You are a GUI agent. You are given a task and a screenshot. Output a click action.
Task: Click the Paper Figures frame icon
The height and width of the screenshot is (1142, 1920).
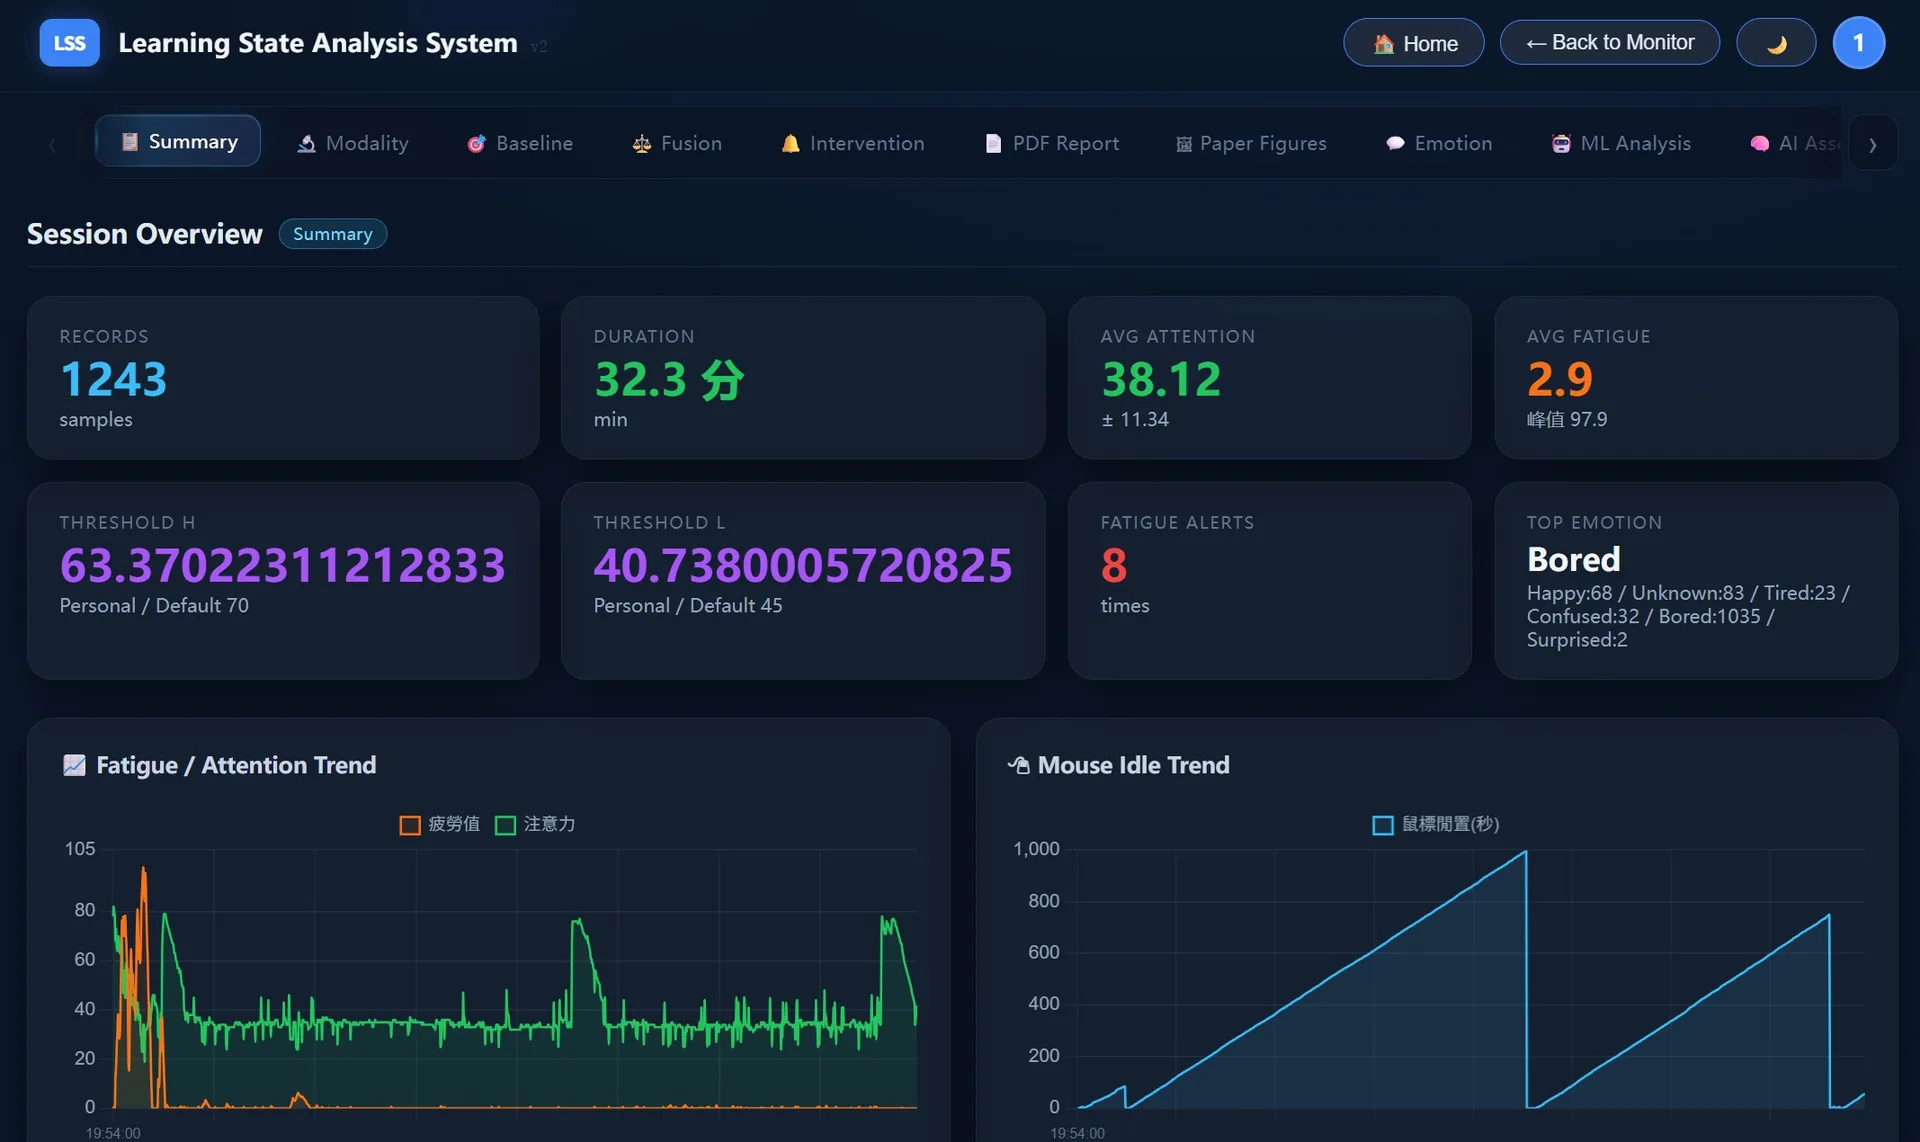1183,144
